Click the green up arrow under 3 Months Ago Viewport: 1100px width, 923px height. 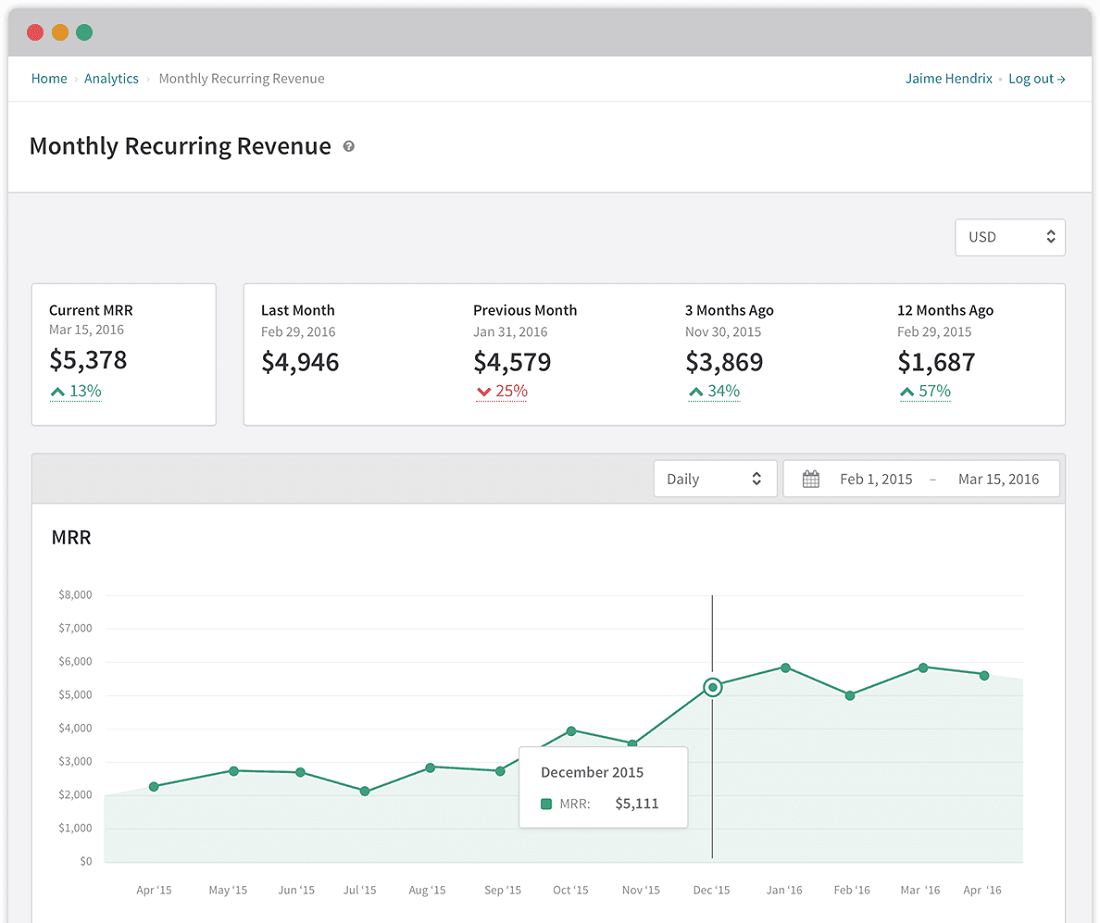pos(696,391)
